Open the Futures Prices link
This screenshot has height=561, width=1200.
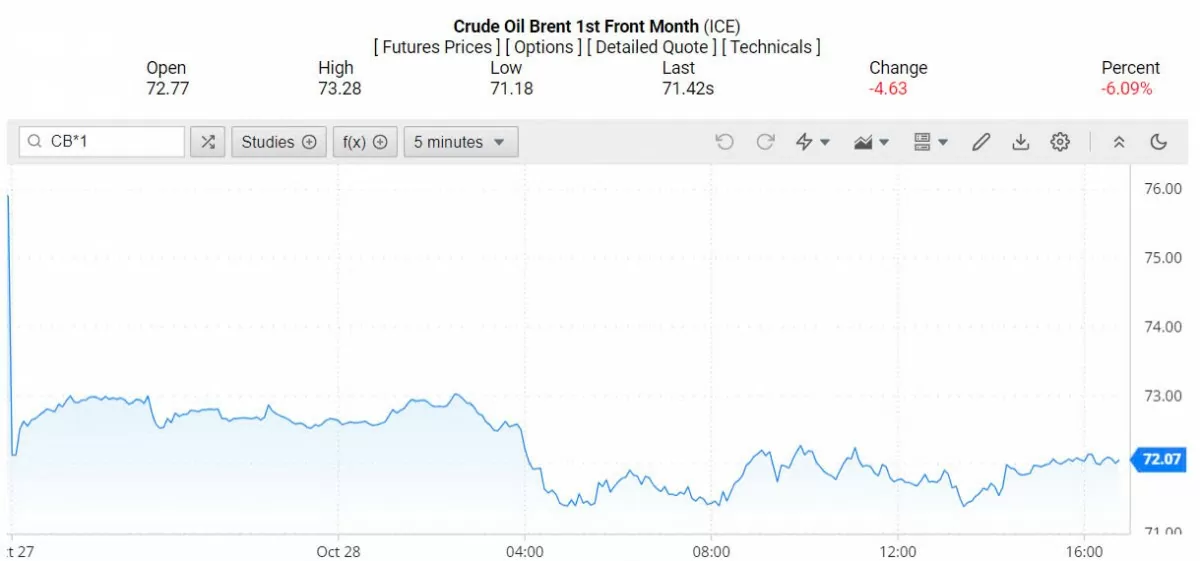[x=436, y=47]
